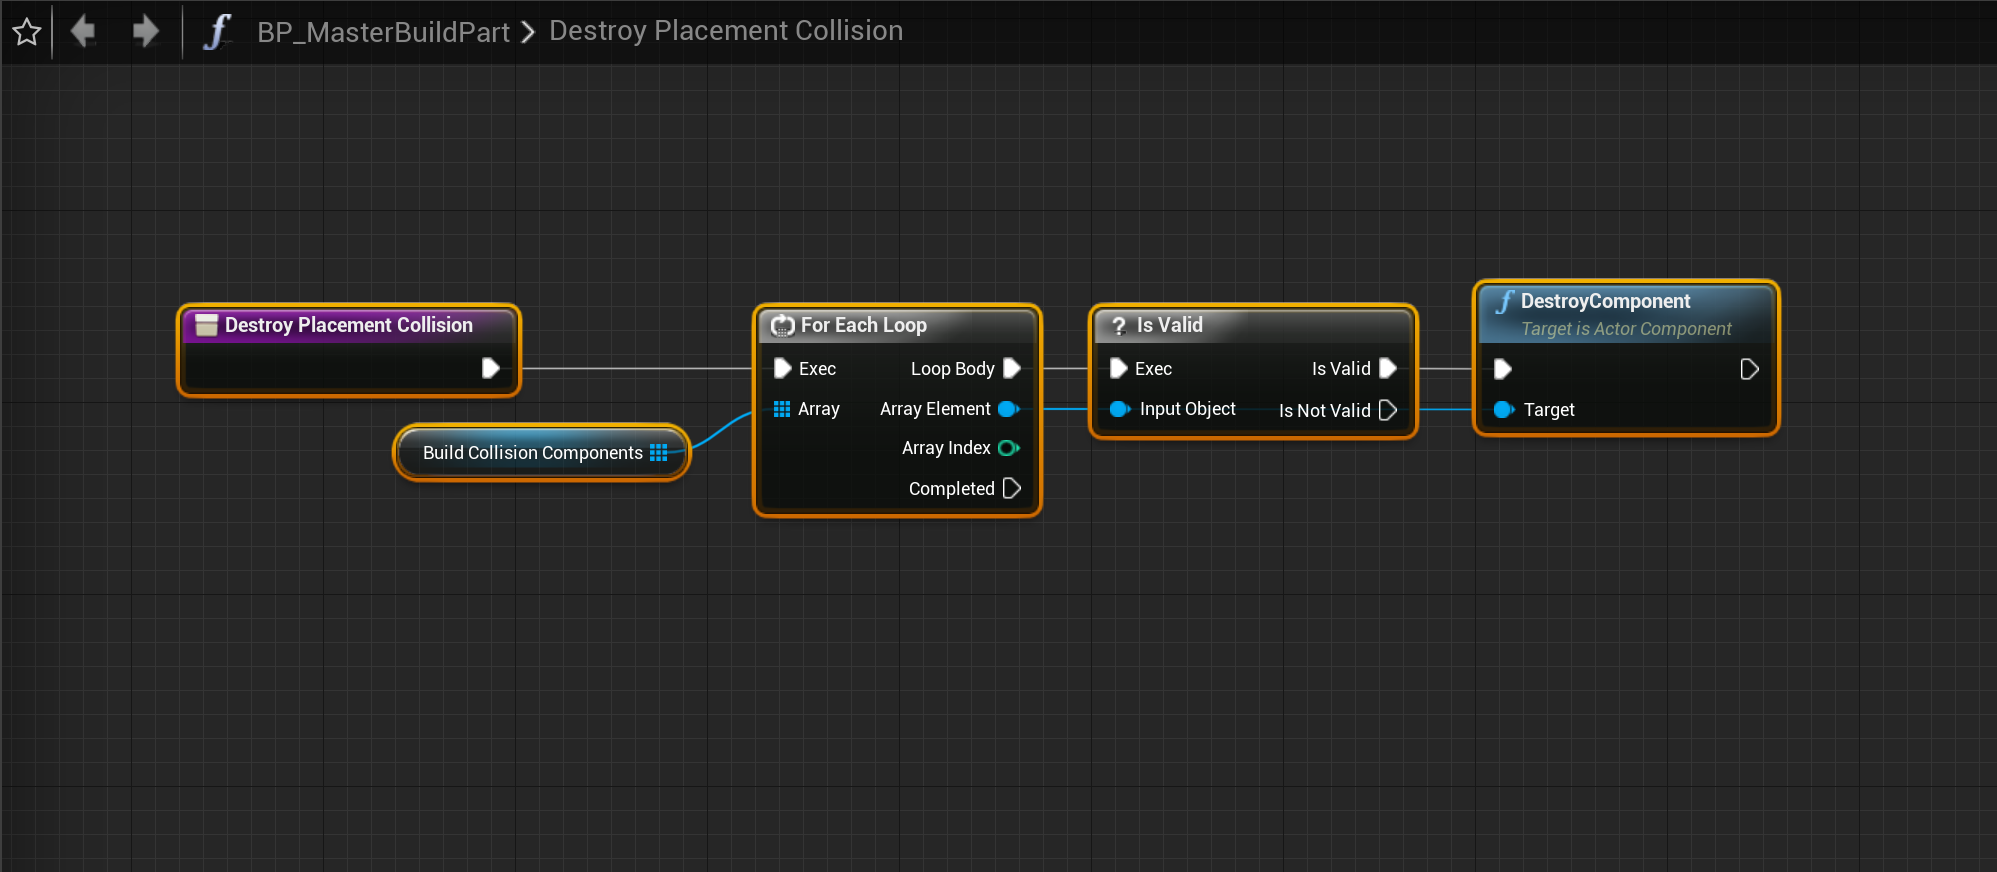The height and width of the screenshot is (872, 1997).
Task: Click the Target pin on DestroyComponent
Action: (x=1503, y=409)
